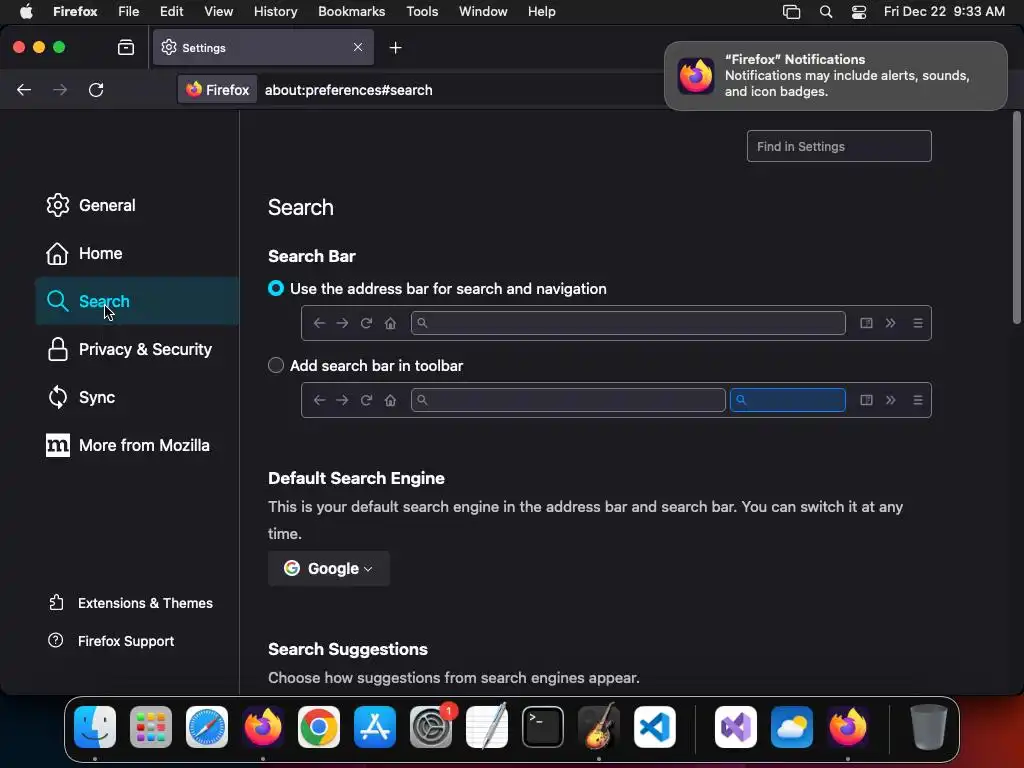Click the forward navigation arrow
Image resolution: width=1024 pixels, height=768 pixels.
(60, 90)
